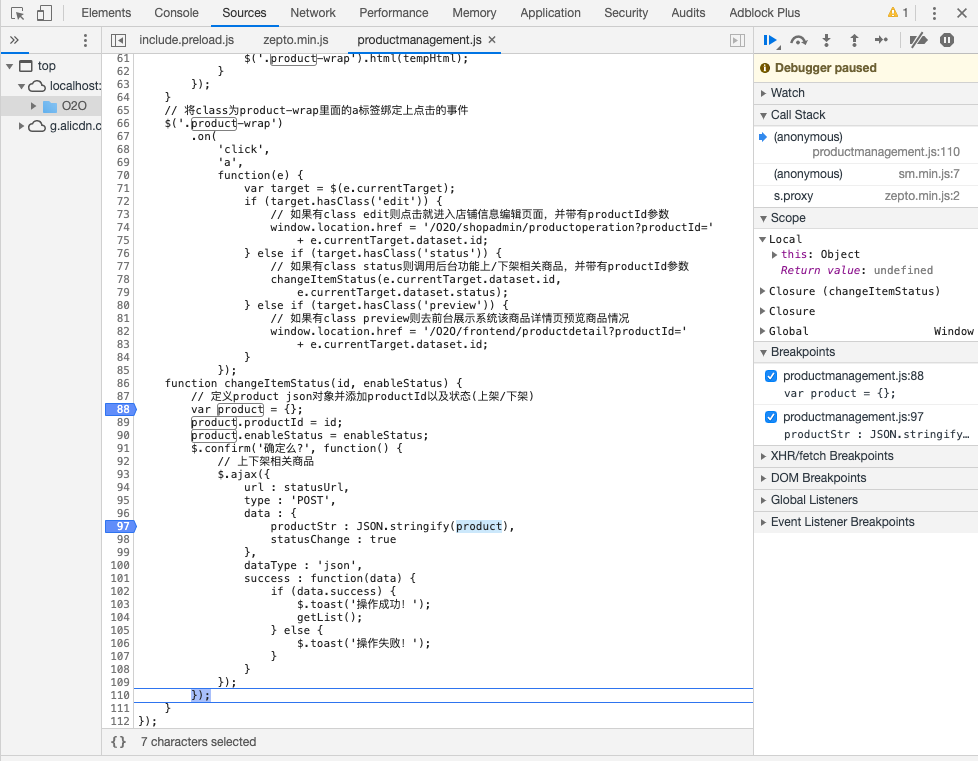Image resolution: width=978 pixels, height=761 pixels.
Task: Select the s.proxy call stack frame
Action: point(793,196)
